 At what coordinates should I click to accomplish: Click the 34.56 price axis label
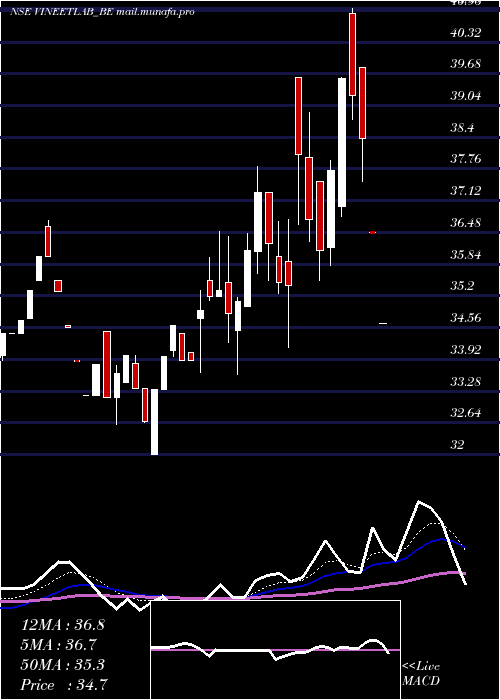pos(466,318)
